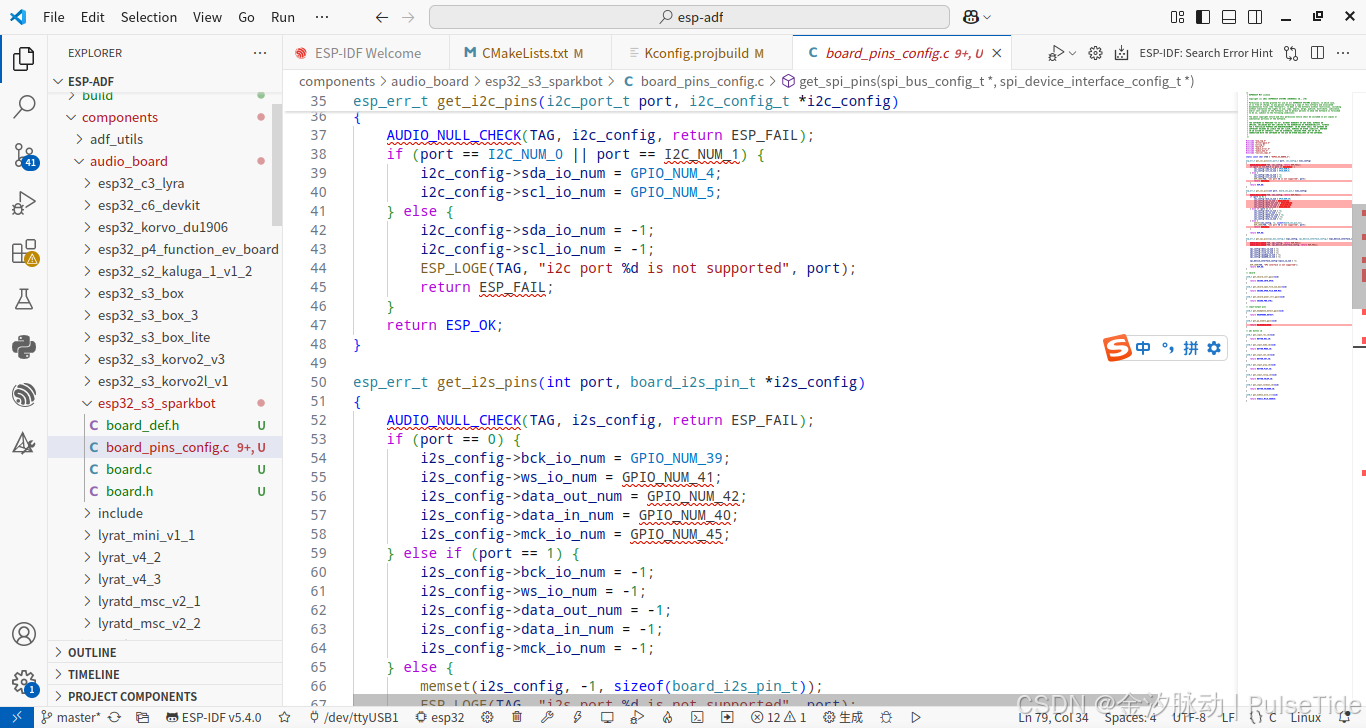
Task: Toggle punctuation mode on IME bar
Action: tap(1167, 348)
